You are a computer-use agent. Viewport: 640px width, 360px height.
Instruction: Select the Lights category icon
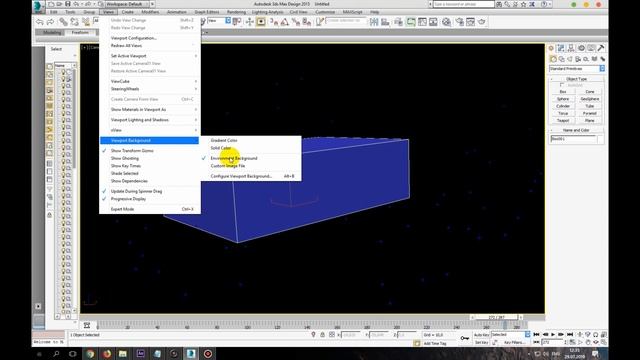[570, 59]
